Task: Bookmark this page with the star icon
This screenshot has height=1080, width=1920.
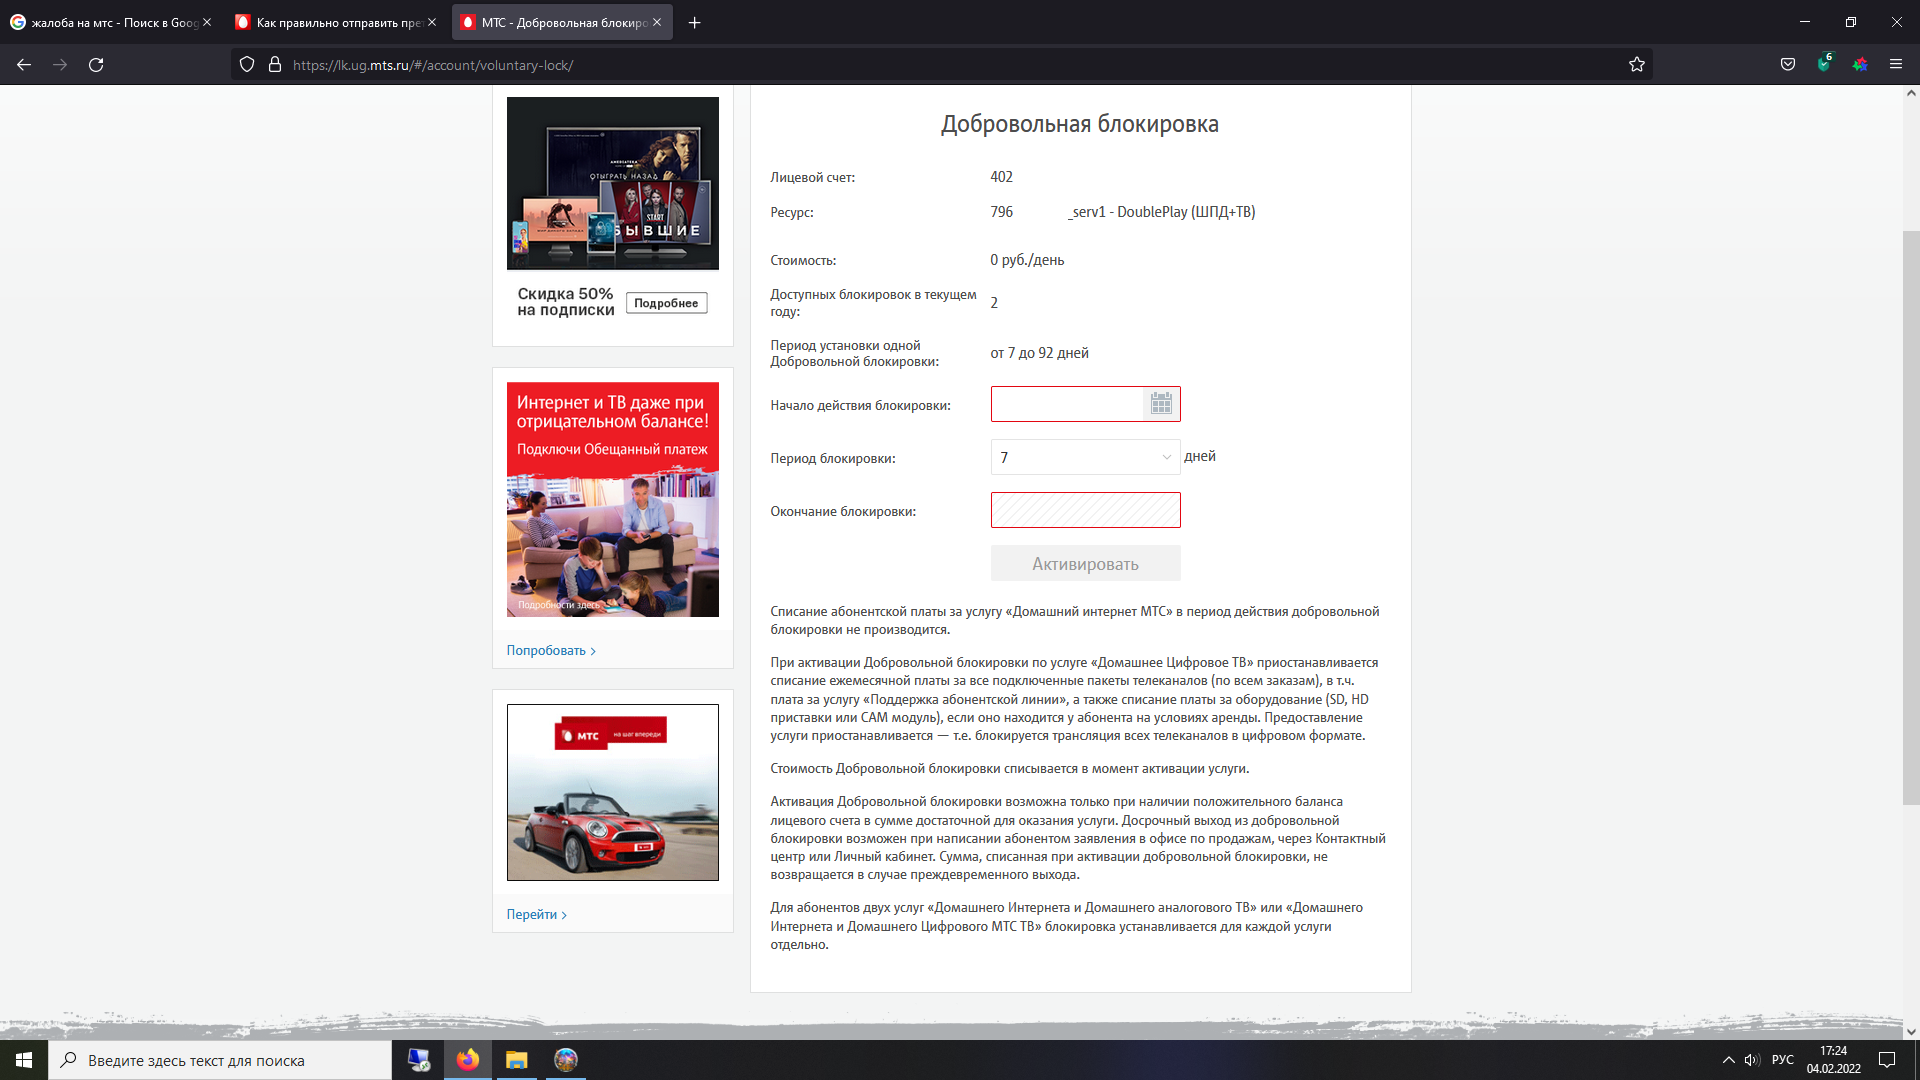Action: click(x=1636, y=65)
